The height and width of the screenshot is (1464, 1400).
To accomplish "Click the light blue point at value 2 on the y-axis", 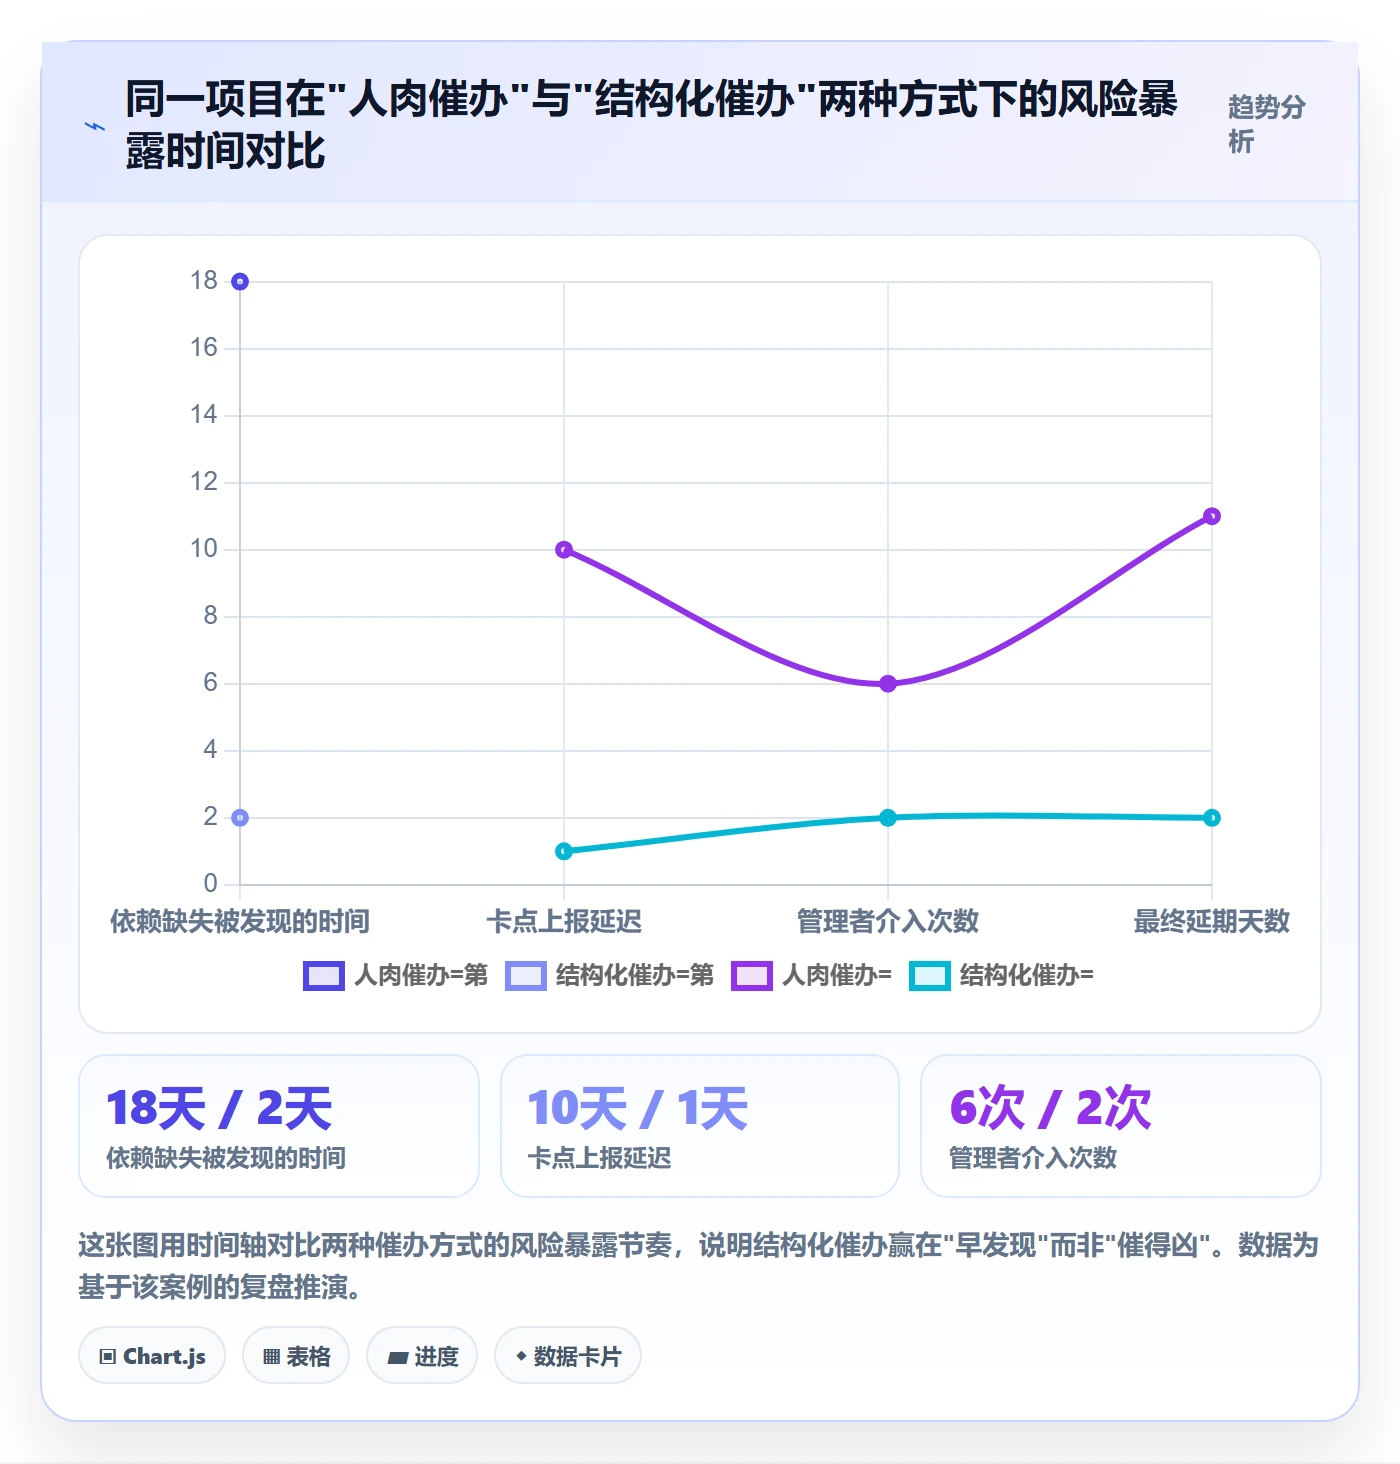I will 240,818.
